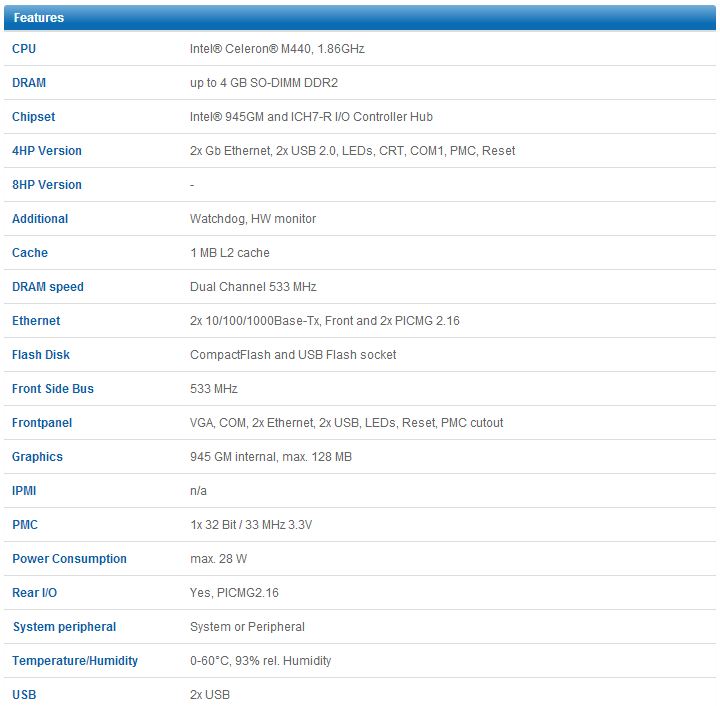Click 'Watchdog, HW monitor' value
The width and height of the screenshot is (720, 706).
pyautogui.click(x=253, y=219)
